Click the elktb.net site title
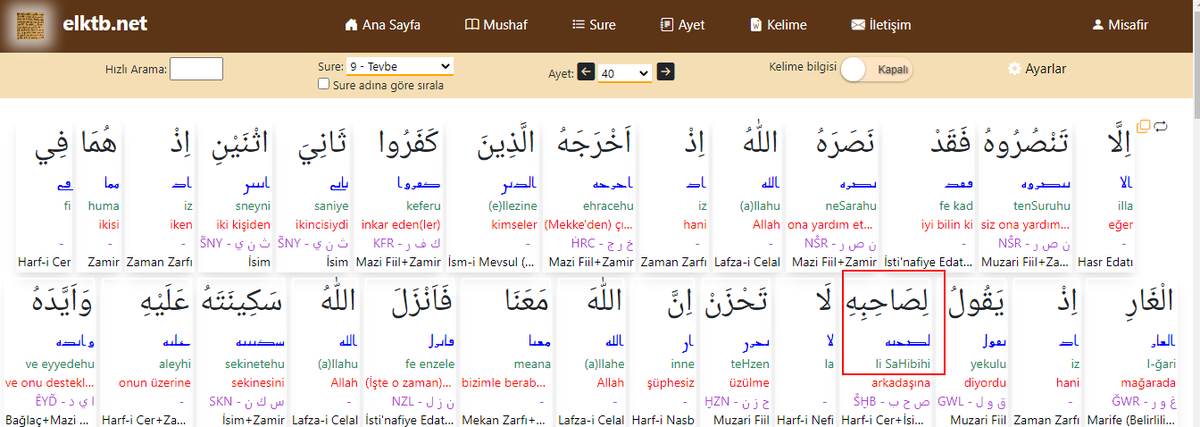The height and width of the screenshot is (427, 1200). (104, 23)
